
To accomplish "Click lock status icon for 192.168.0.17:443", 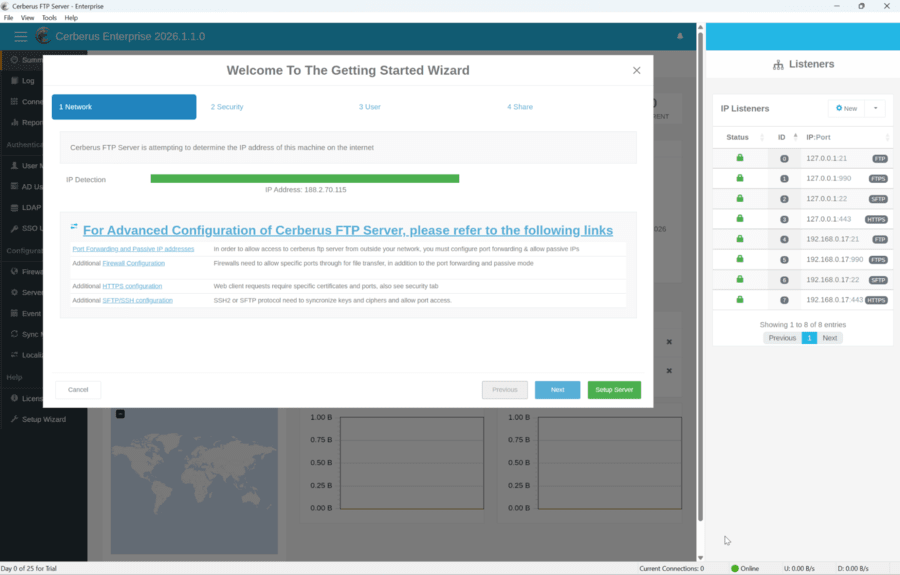I will [740, 299].
